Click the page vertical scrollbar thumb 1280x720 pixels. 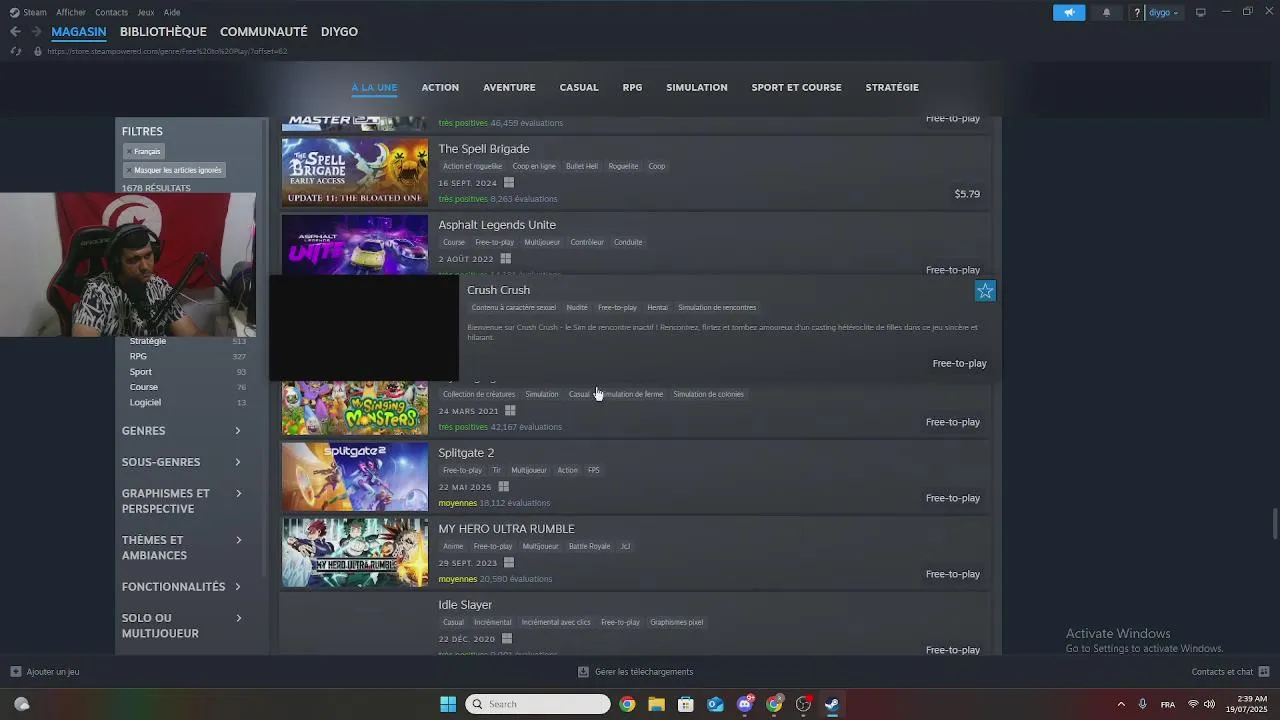click(x=1275, y=522)
